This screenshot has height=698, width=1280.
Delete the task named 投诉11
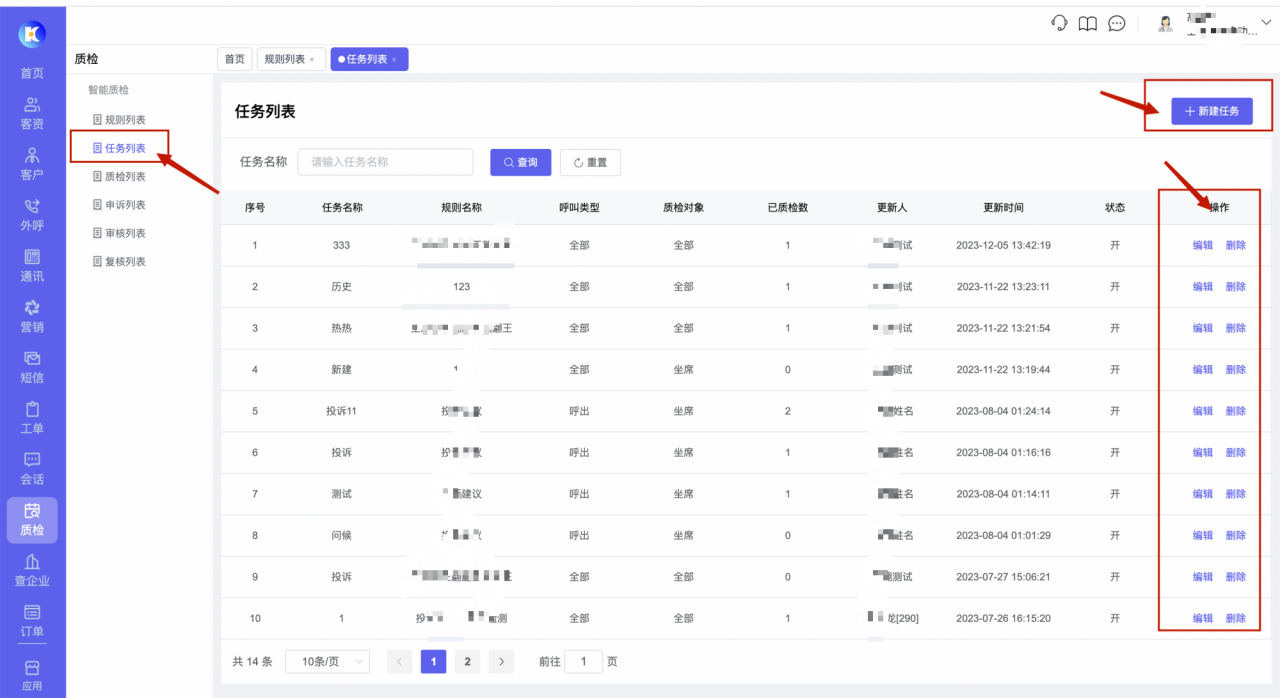coord(1236,411)
